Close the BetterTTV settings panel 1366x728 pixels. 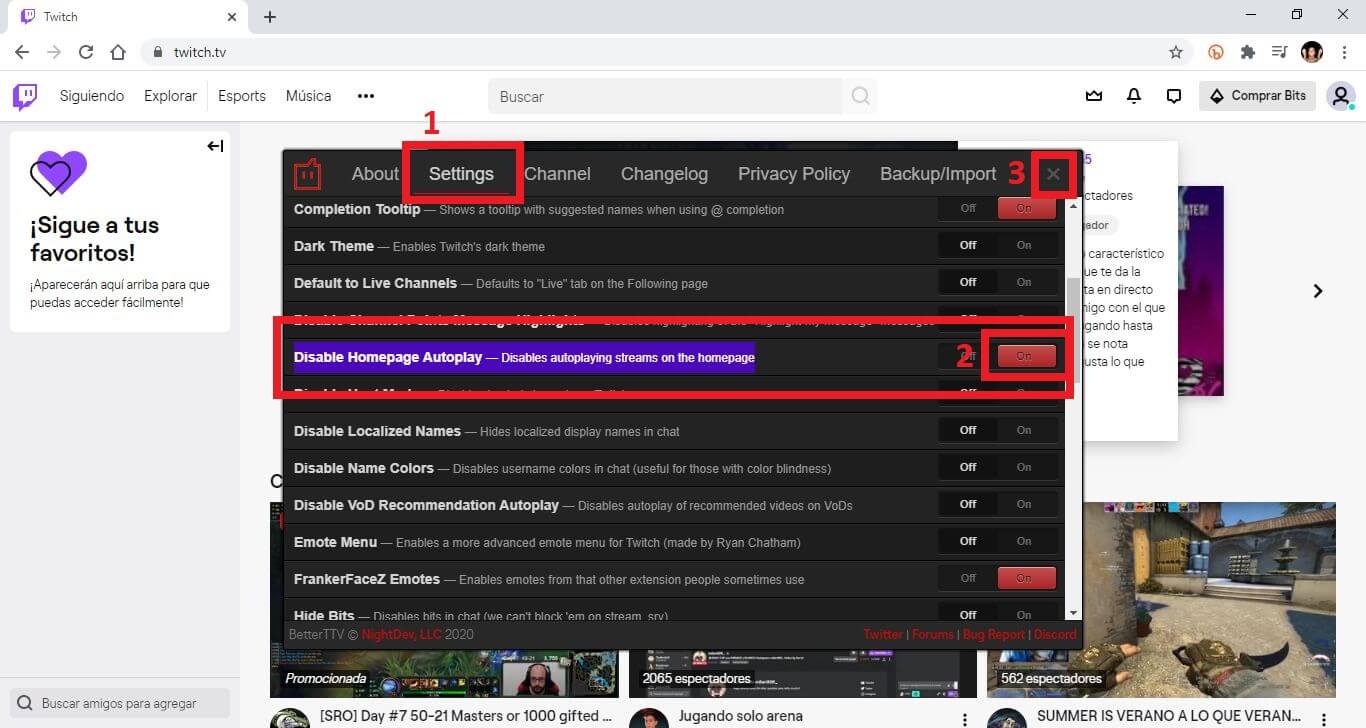click(1053, 174)
